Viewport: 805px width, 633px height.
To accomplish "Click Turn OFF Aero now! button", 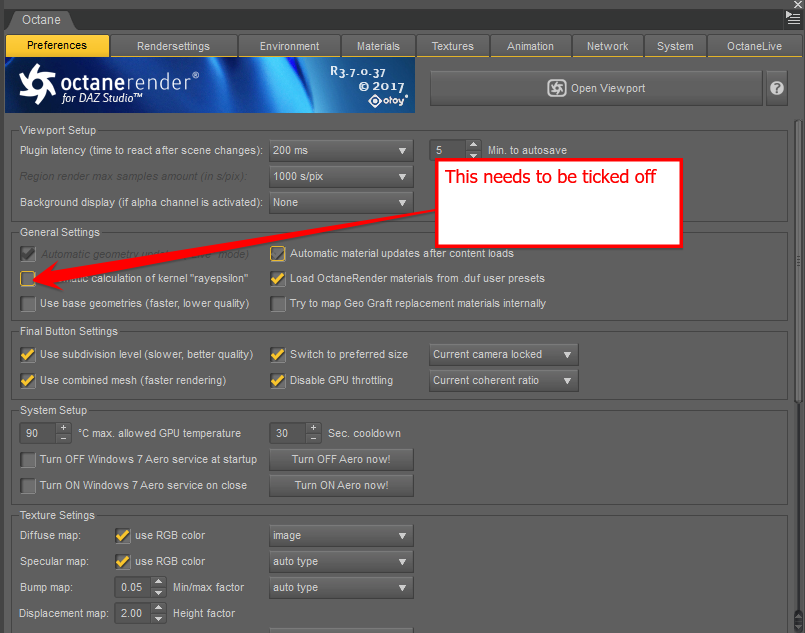I will click(x=341, y=459).
